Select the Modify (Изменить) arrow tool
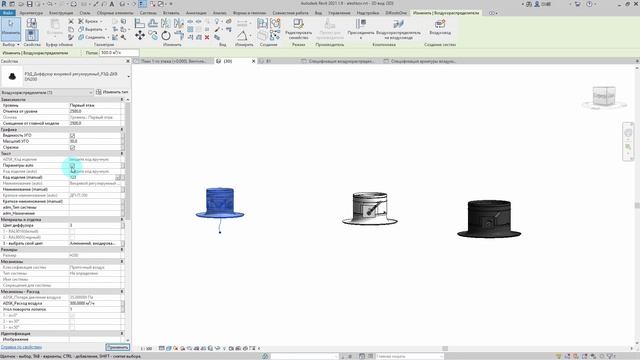Screen dimensions: 640x360 [x=11, y=28]
